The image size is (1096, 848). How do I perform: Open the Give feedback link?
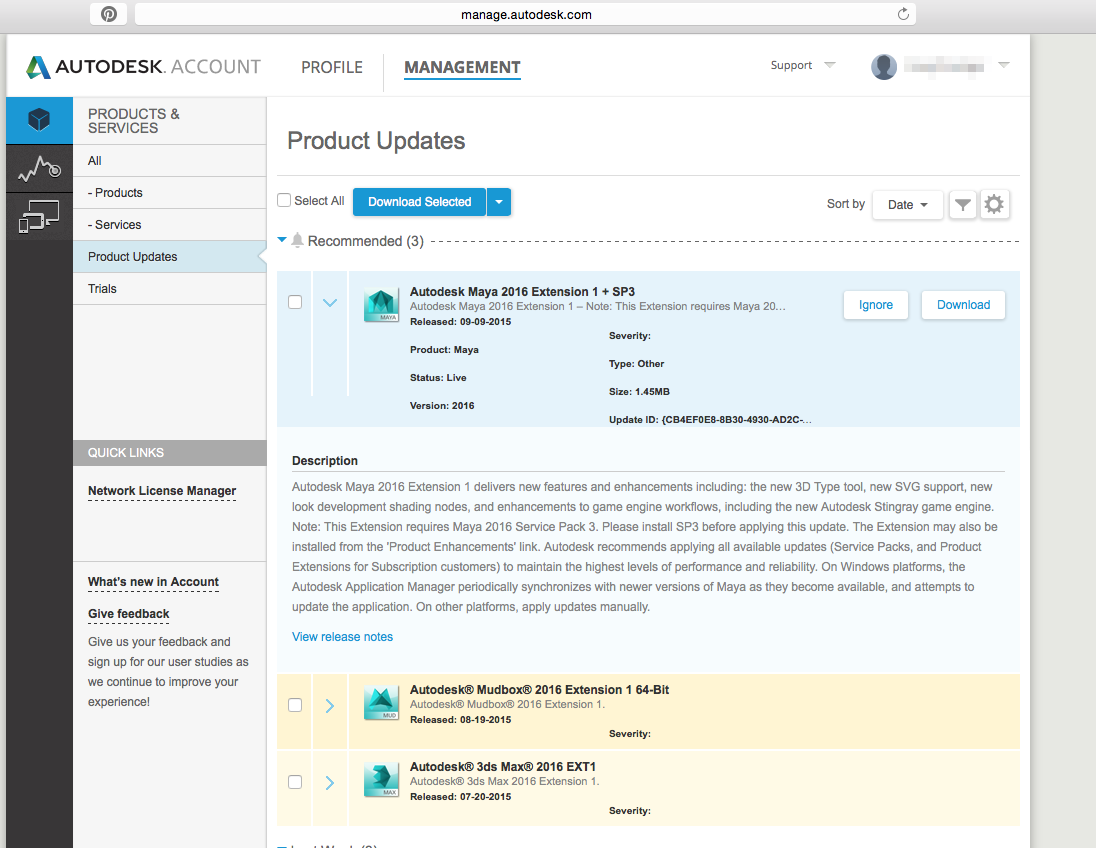[129, 614]
